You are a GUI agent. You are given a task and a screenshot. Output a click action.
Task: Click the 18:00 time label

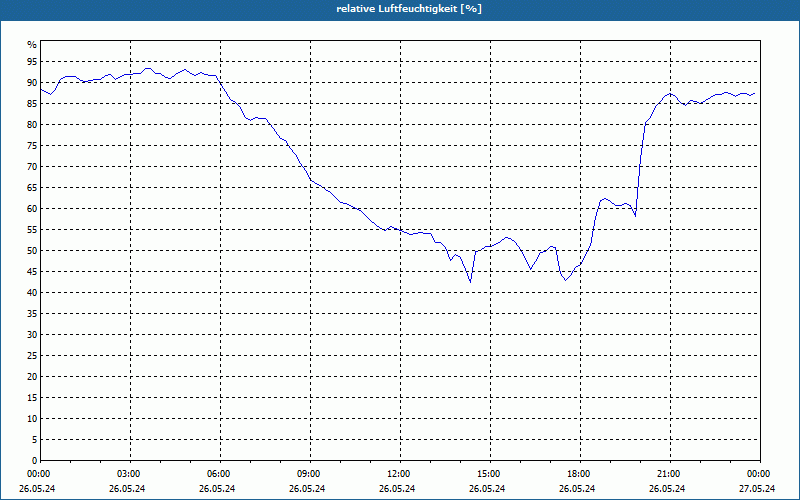(580, 474)
